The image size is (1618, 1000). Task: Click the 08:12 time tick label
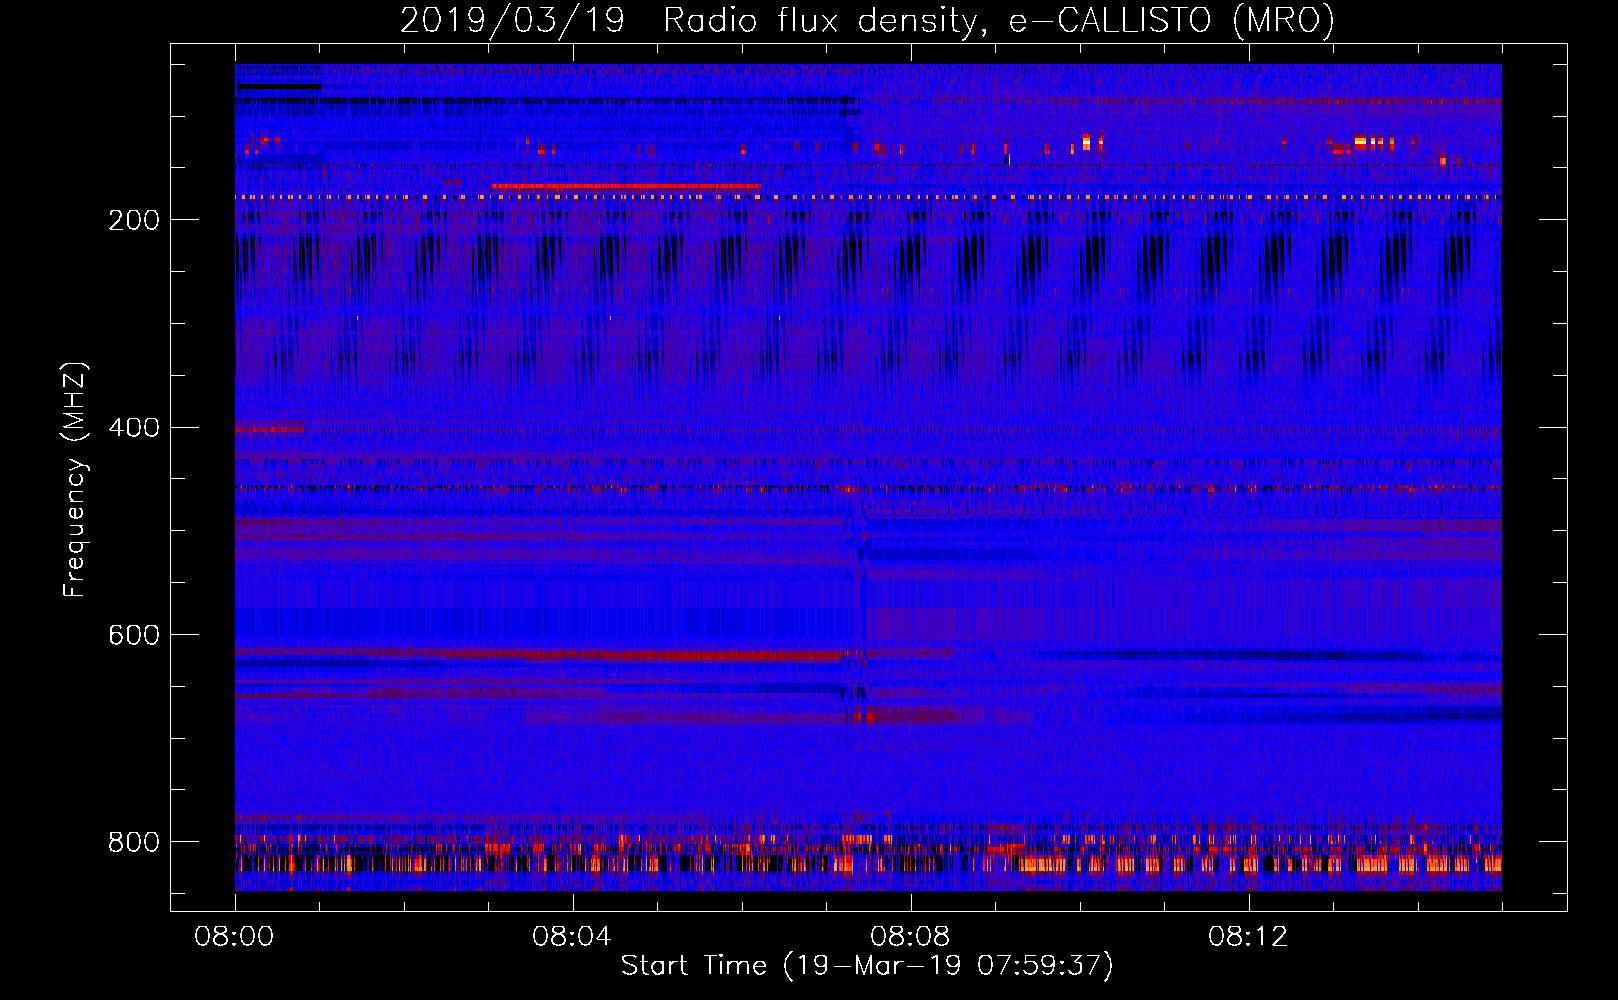(1248, 937)
